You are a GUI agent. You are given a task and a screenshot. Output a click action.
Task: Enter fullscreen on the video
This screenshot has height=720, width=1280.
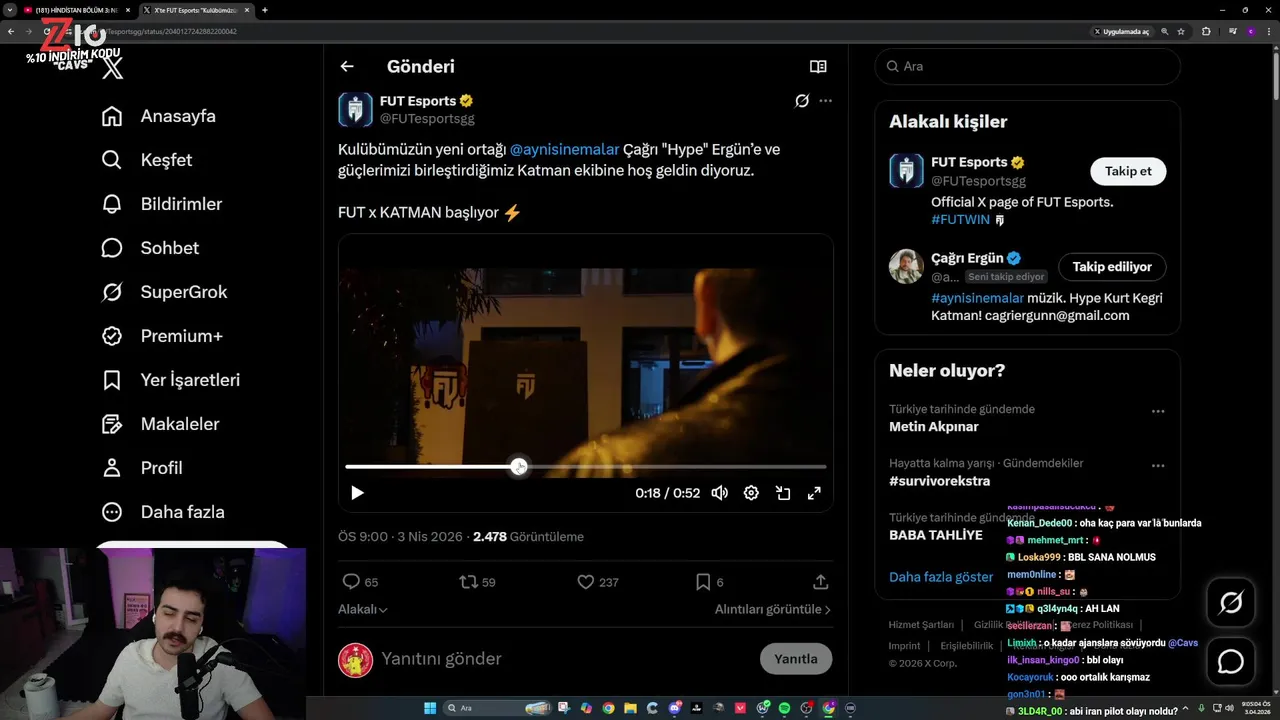[814, 493]
